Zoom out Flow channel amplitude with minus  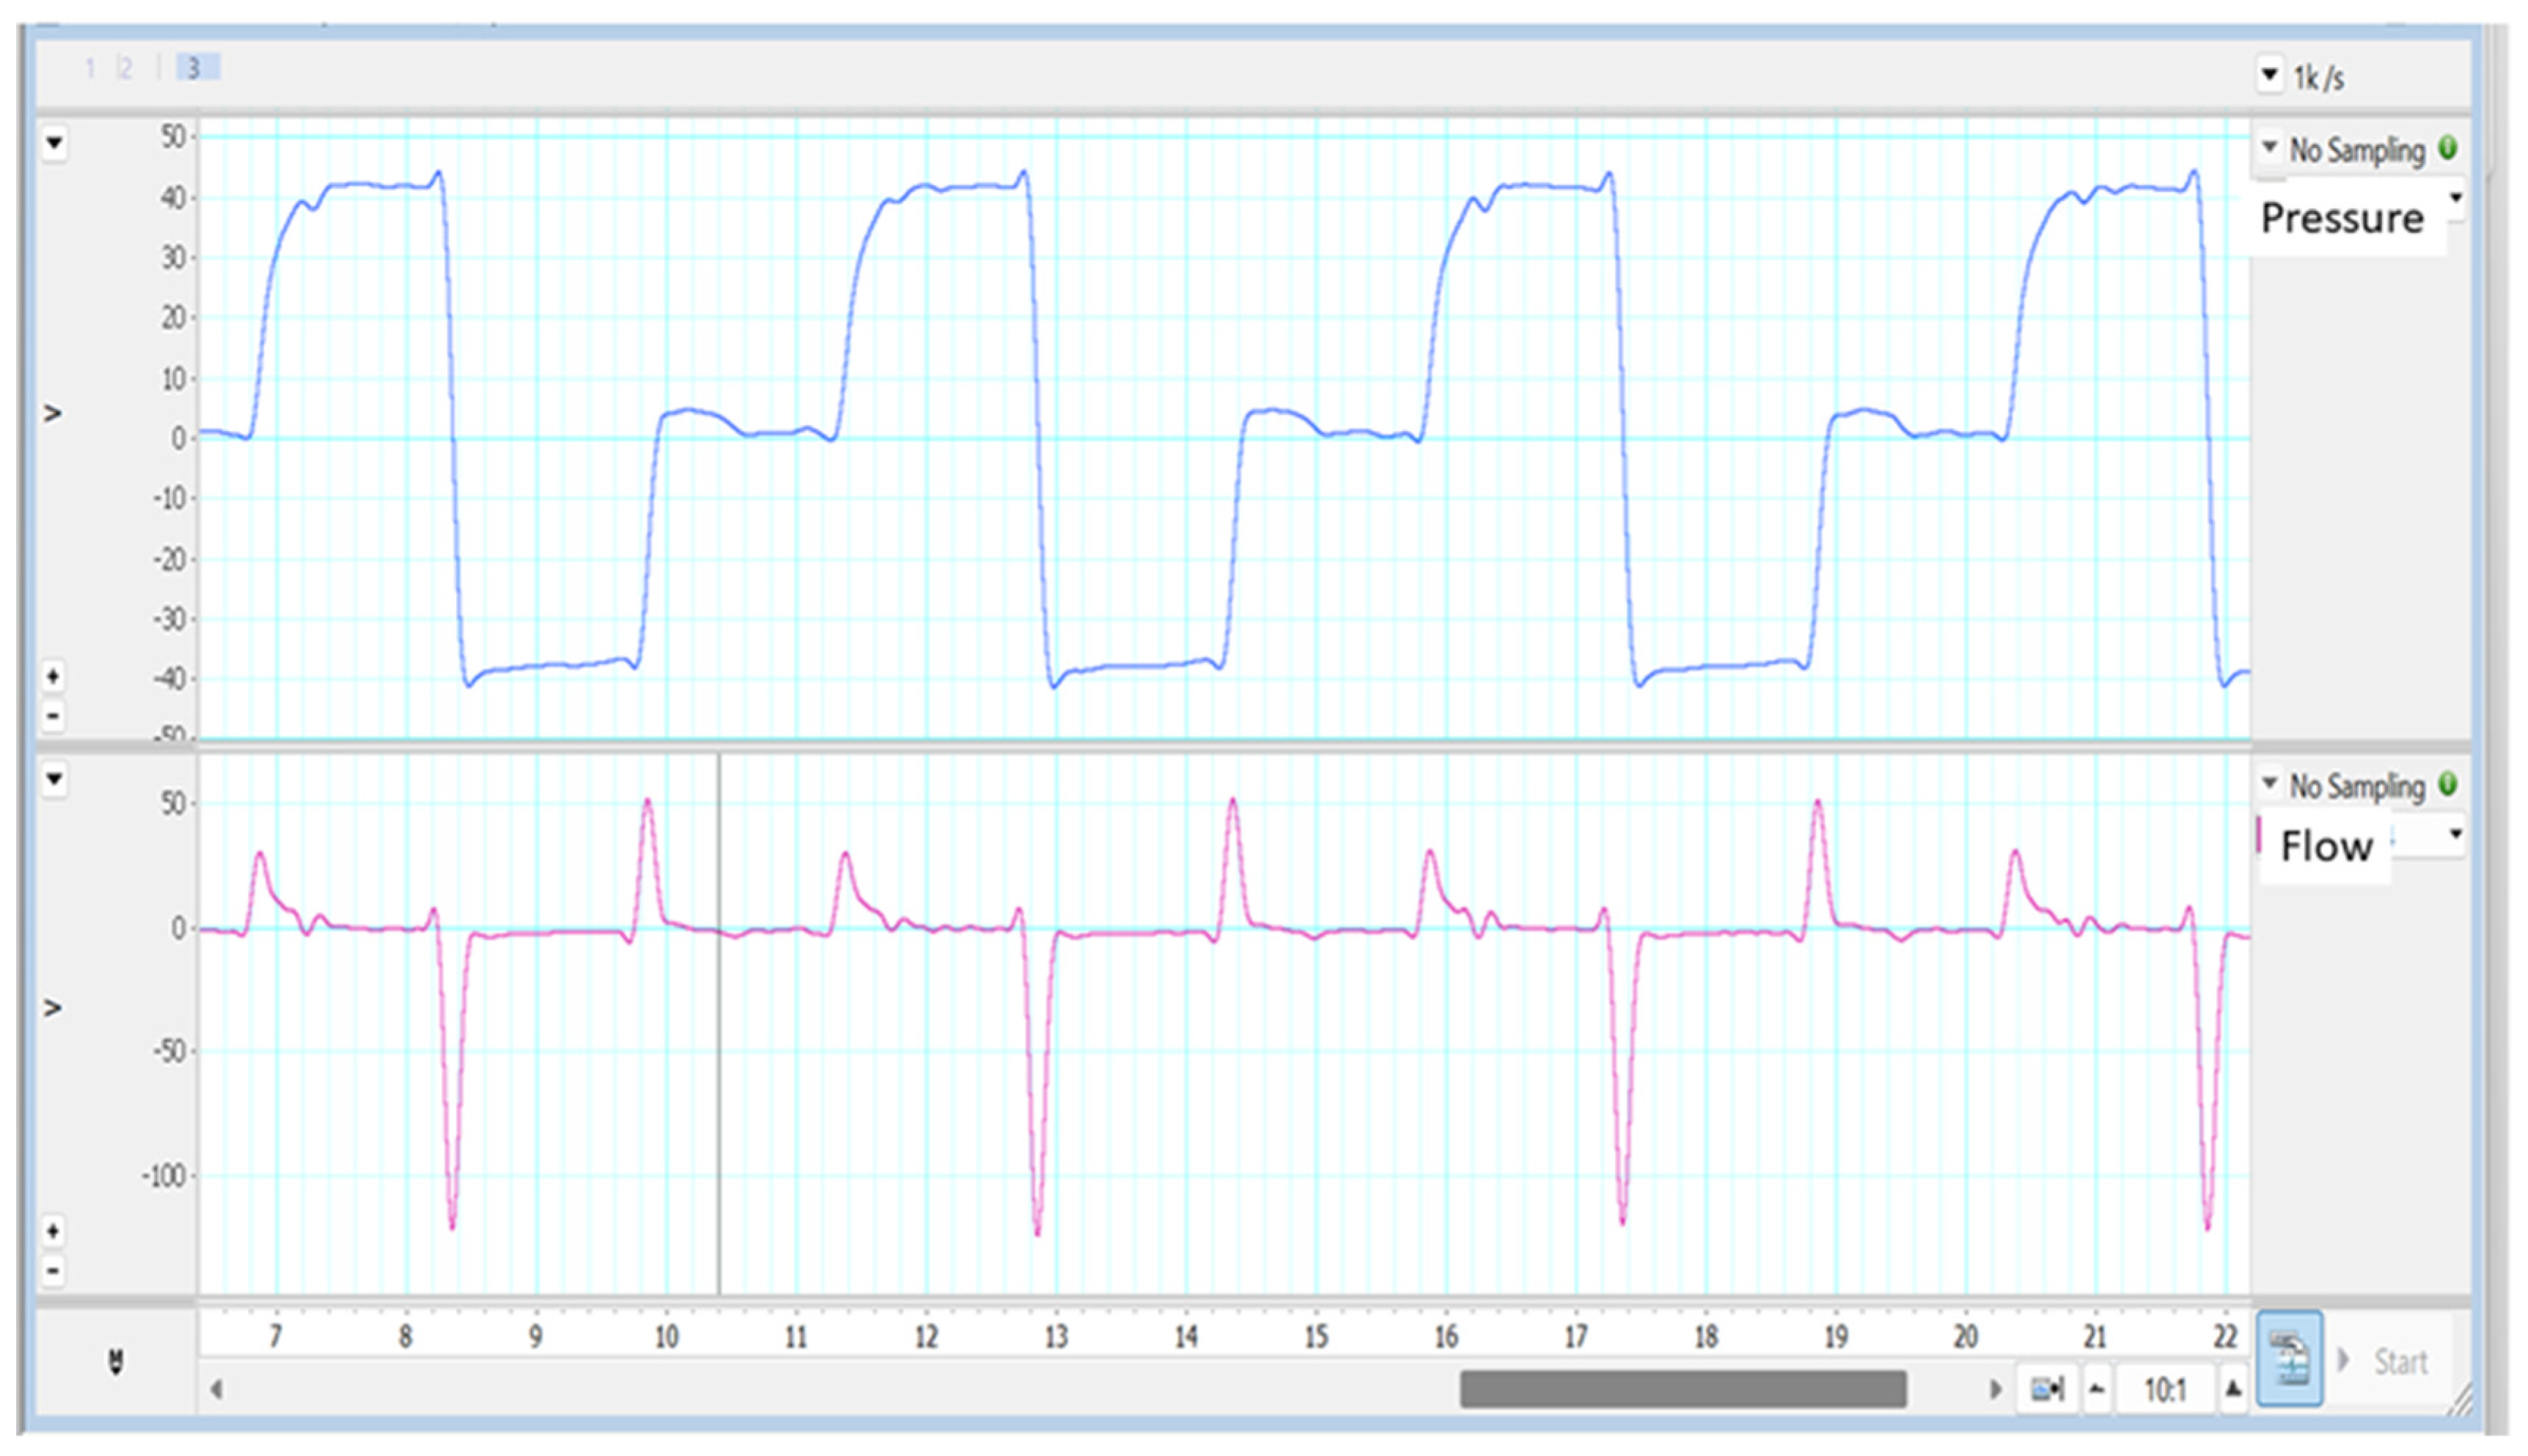pyautogui.click(x=54, y=1271)
